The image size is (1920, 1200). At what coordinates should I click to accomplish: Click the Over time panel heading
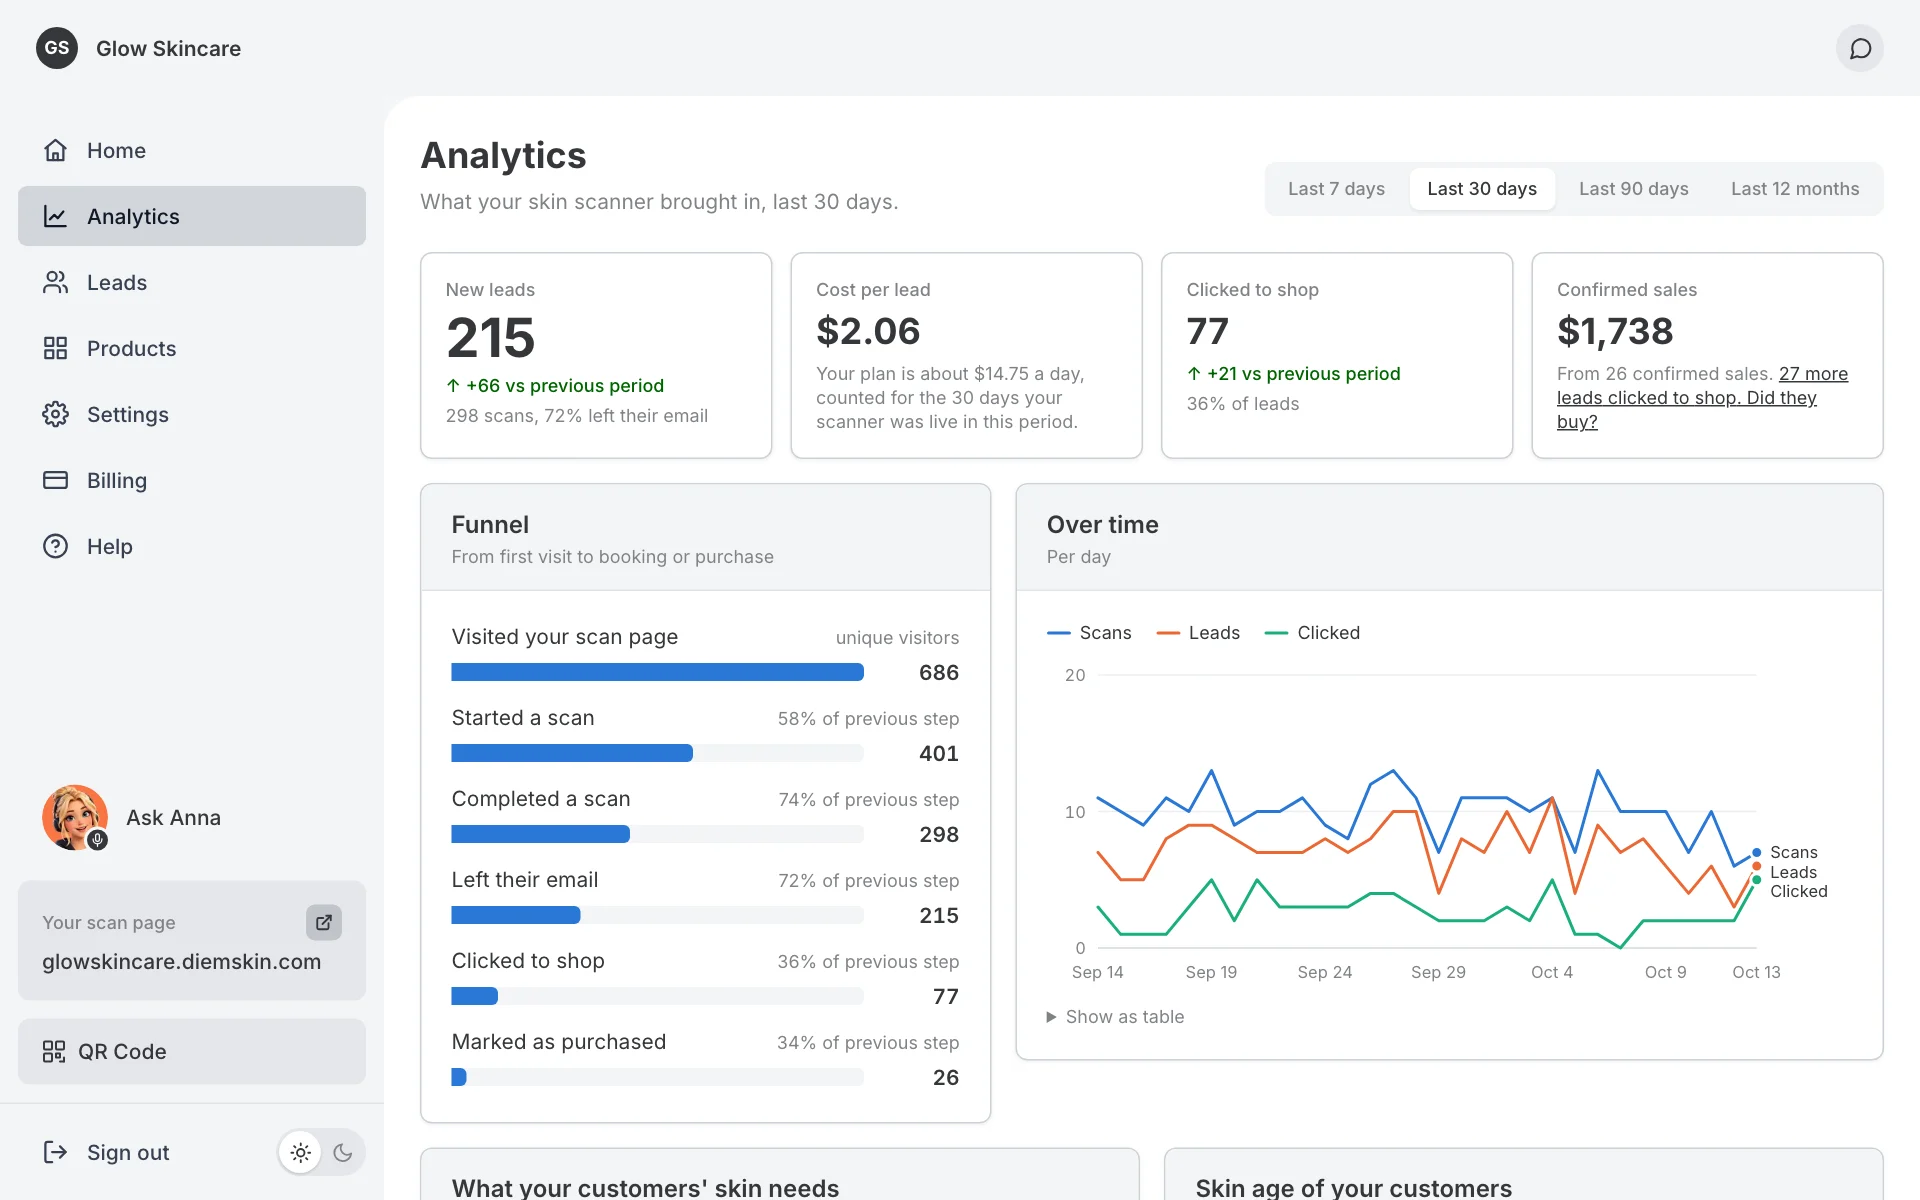1103,525
